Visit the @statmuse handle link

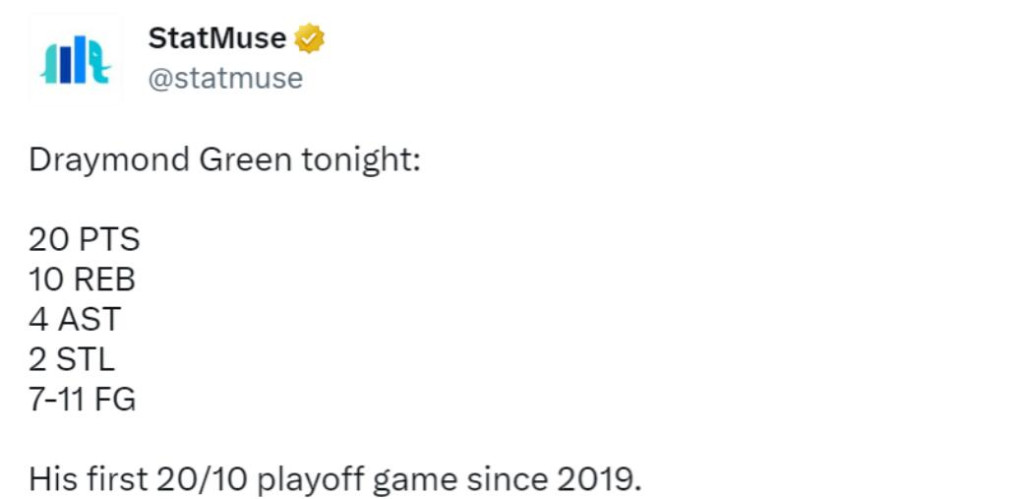[225, 79]
